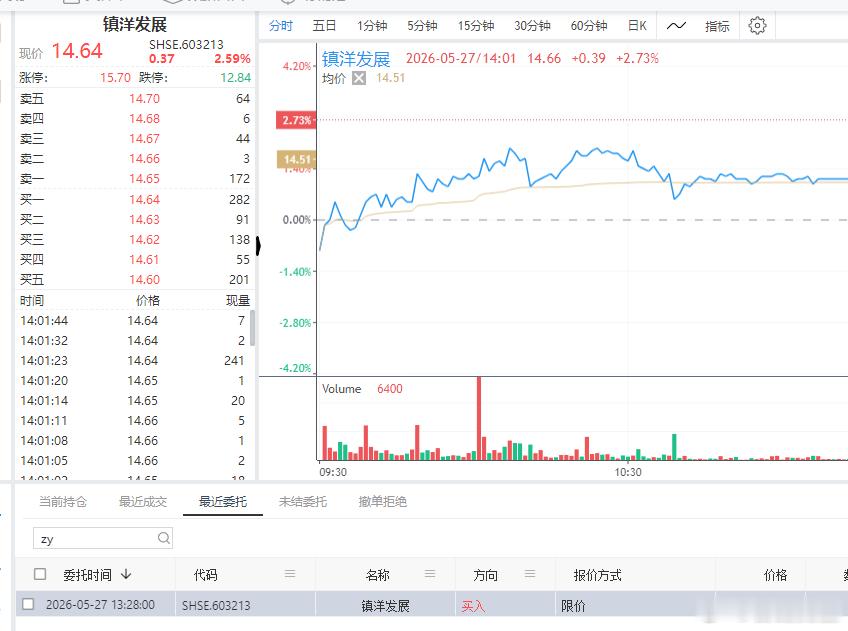The width and height of the screenshot is (848, 631).
Task: Click 价格 column header in orders table
Action: pyautogui.click(x=776, y=575)
